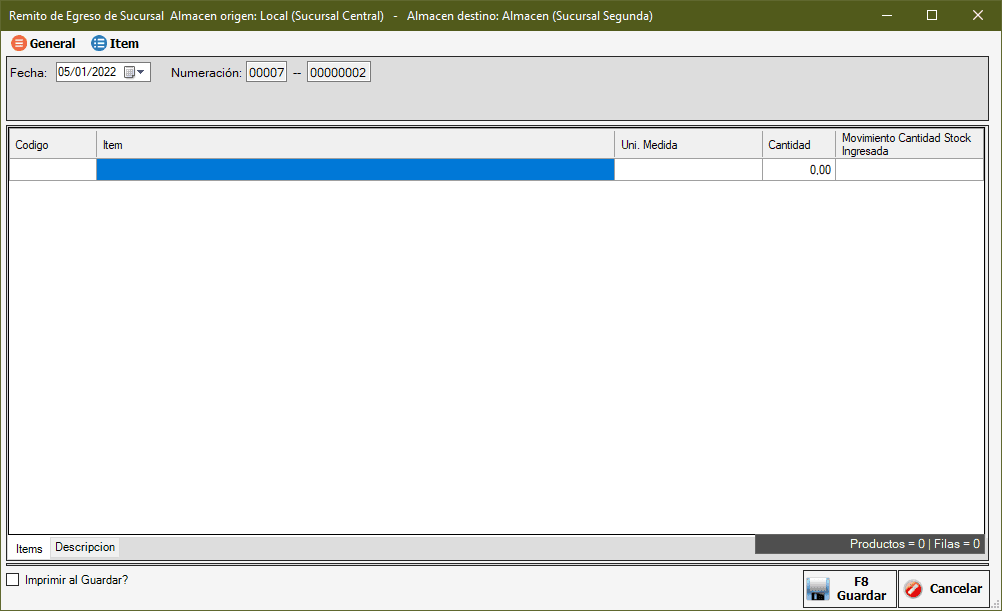Click the Numeración field showing 00007
The width and height of the screenshot is (1002, 611).
(266, 72)
